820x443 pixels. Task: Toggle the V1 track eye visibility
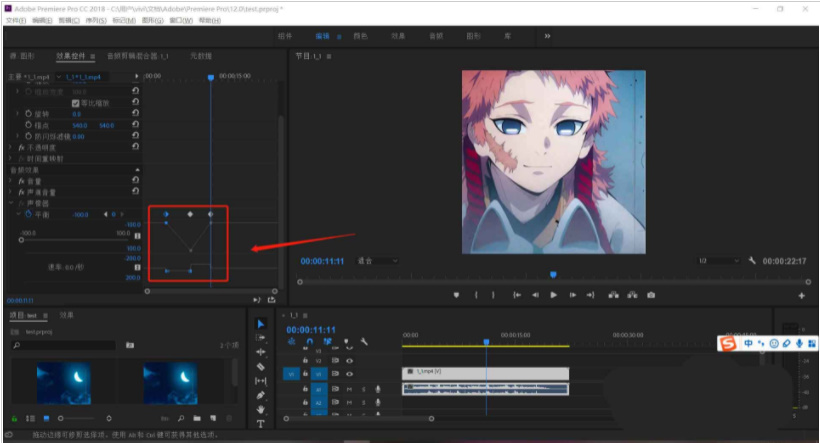click(x=350, y=374)
